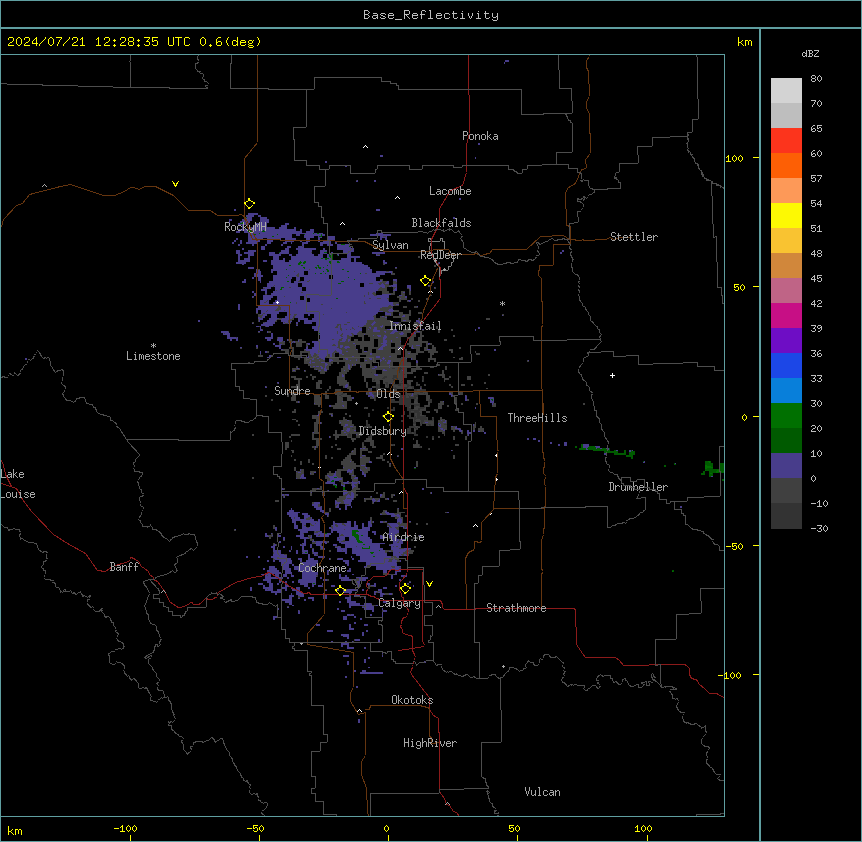Click the -100 km tick on horizontal axis

[x=125, y=828]
